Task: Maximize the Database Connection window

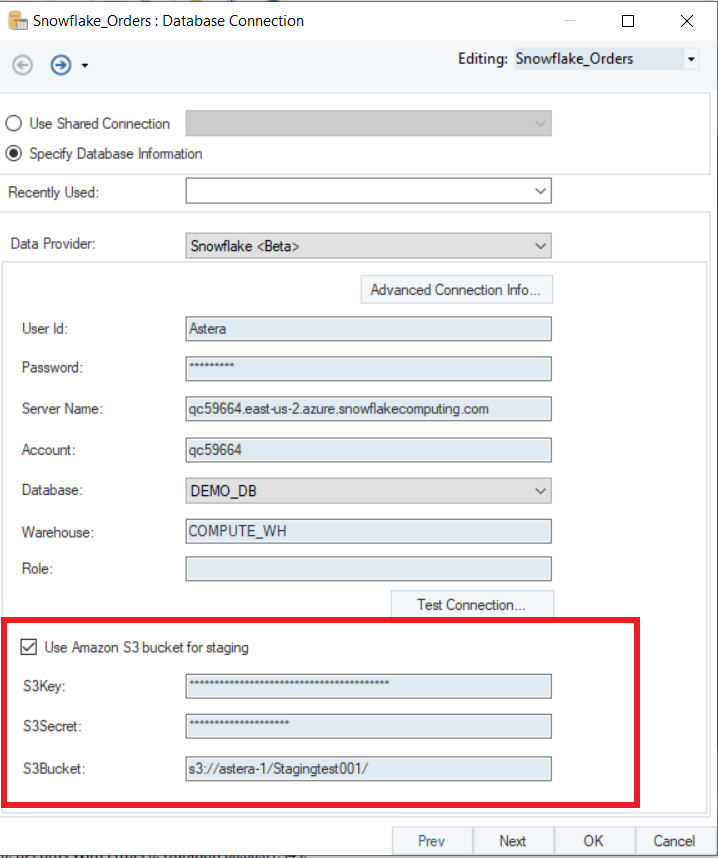Action: [628, 20]
